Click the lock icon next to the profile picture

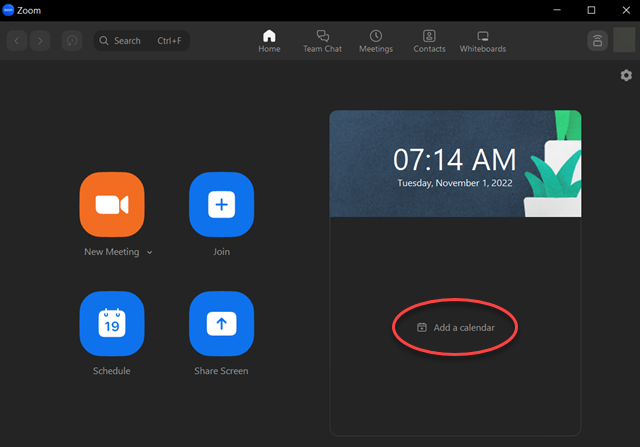pyautogui.click(x=597, y=41)
